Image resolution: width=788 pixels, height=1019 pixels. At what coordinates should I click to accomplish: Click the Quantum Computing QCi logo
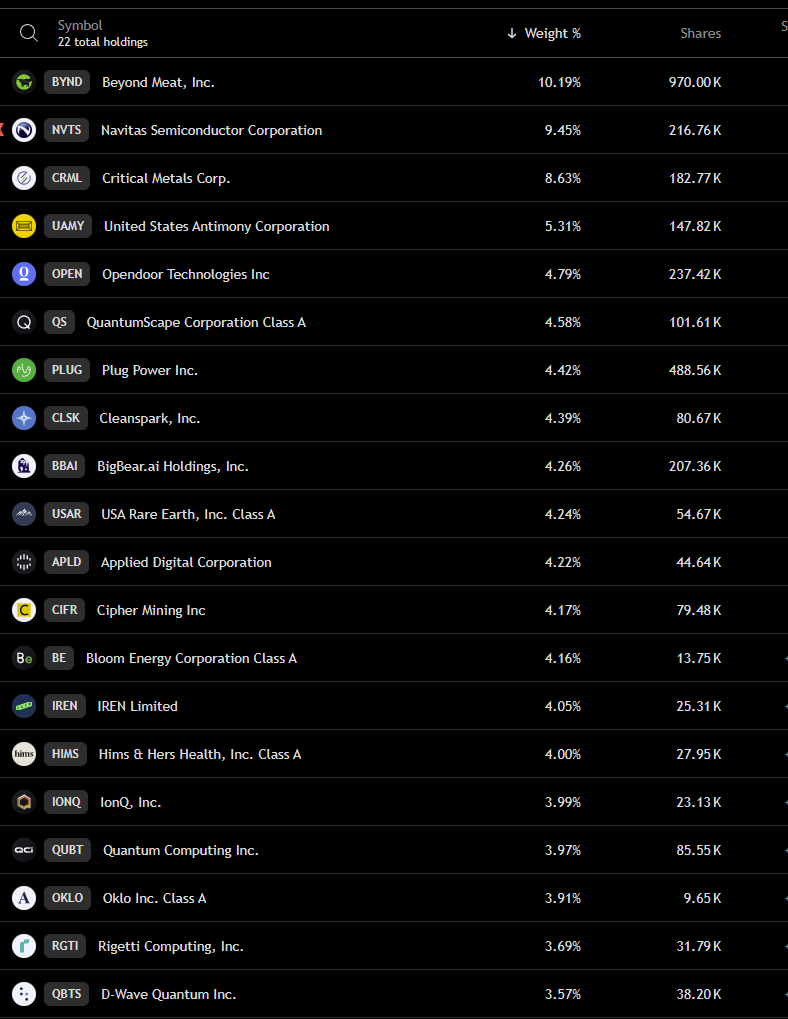point(24,850)
